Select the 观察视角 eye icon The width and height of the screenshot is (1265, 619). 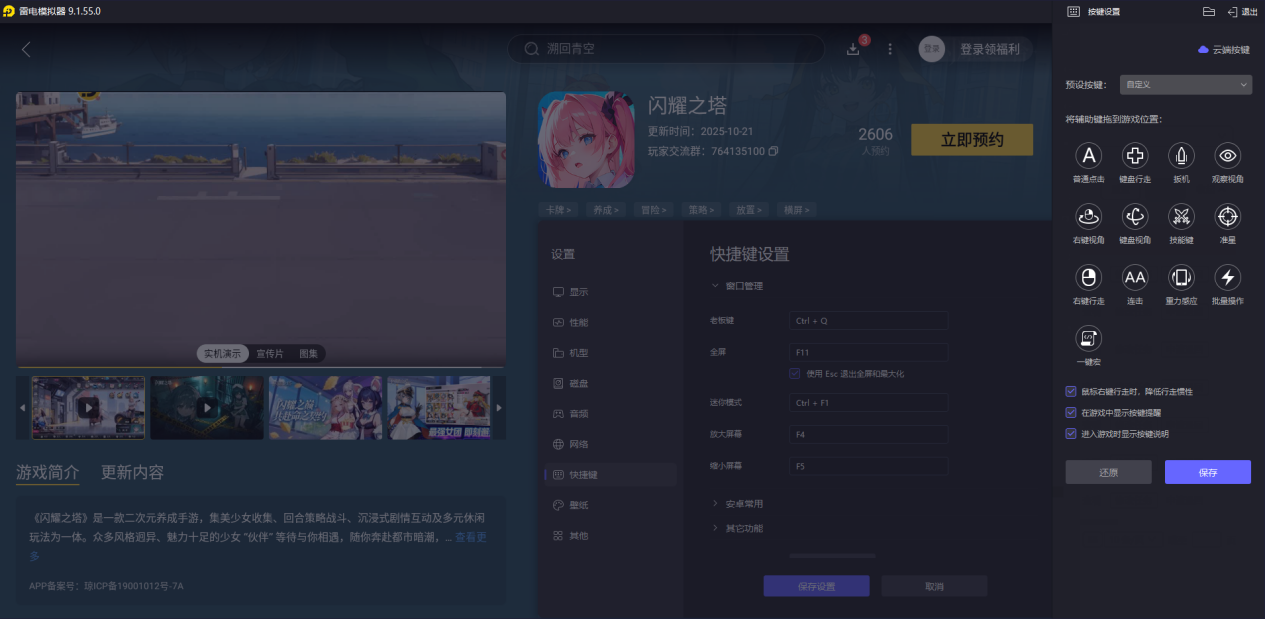[x=1228, y=155]
